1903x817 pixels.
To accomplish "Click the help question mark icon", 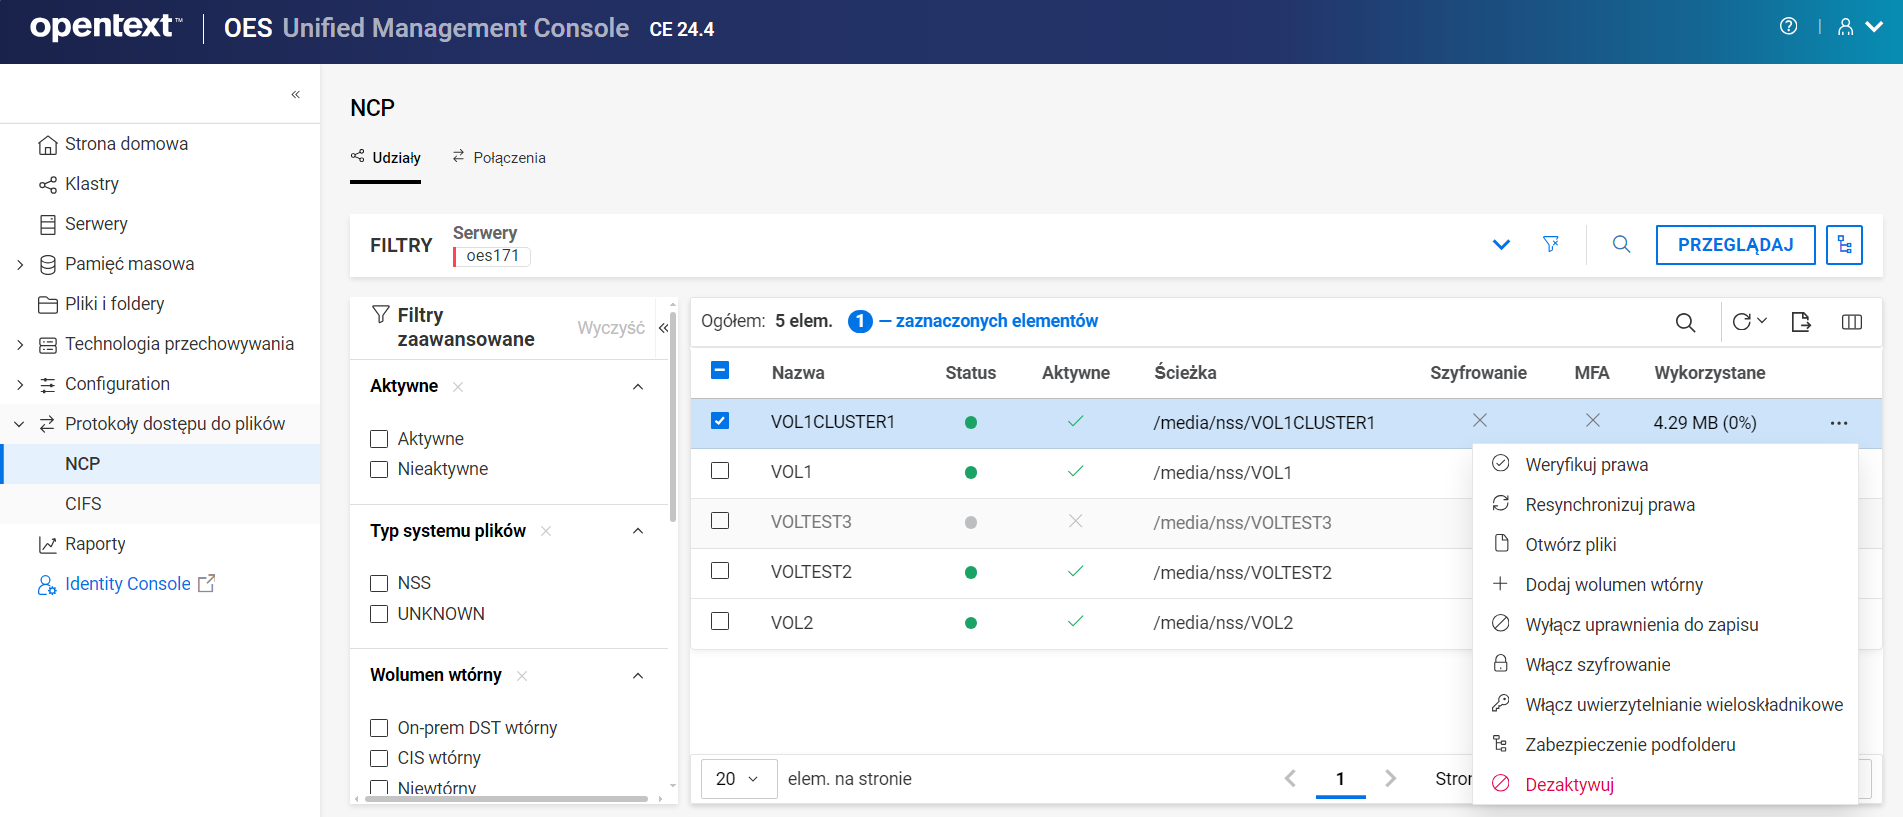I will click(x=1788, y=27).
